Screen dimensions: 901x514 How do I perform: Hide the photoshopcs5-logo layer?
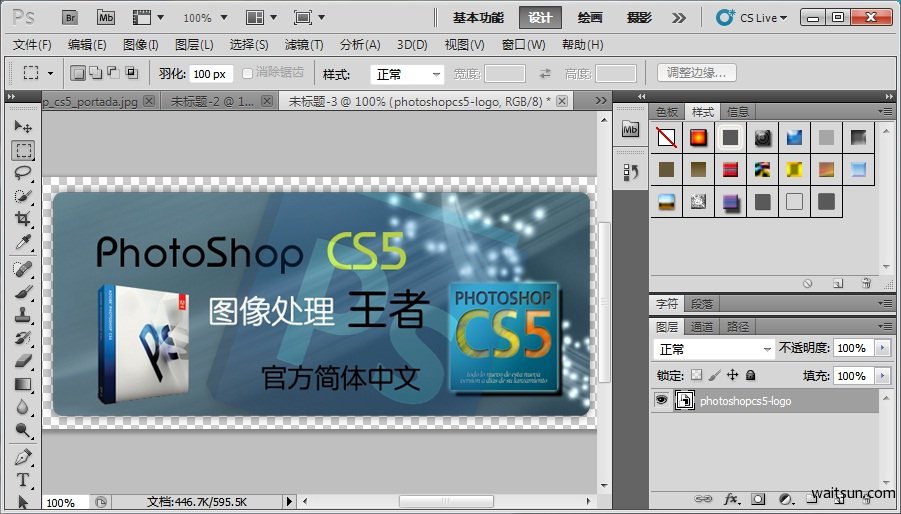coord(661,400)
